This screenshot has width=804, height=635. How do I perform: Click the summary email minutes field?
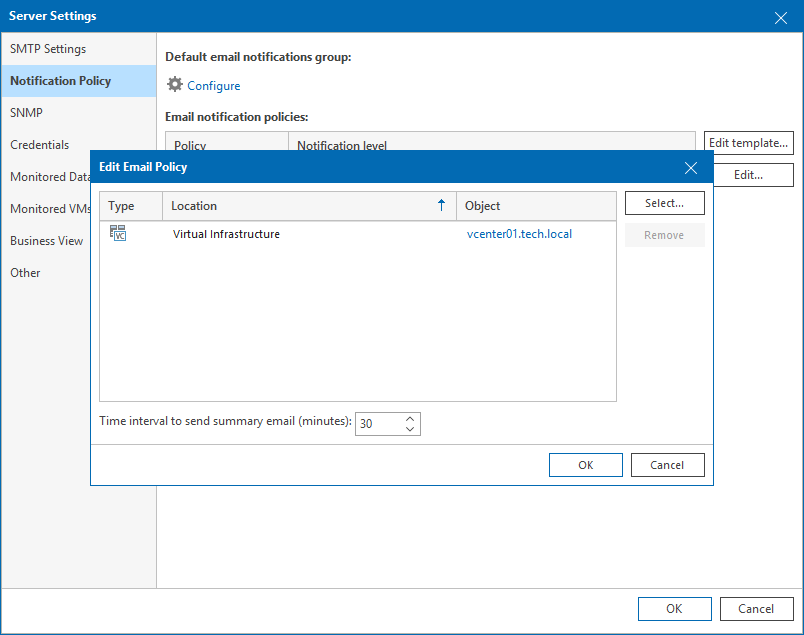pyautogui.click(x=379, y=424)
